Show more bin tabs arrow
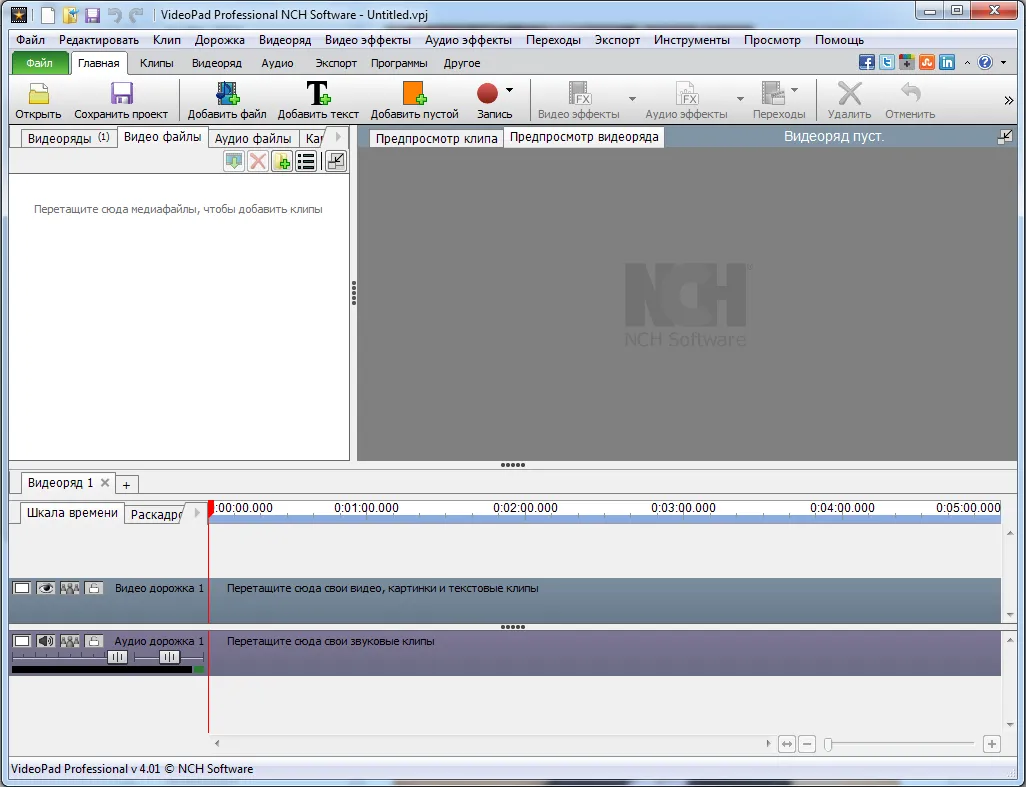 pos(338,137)
